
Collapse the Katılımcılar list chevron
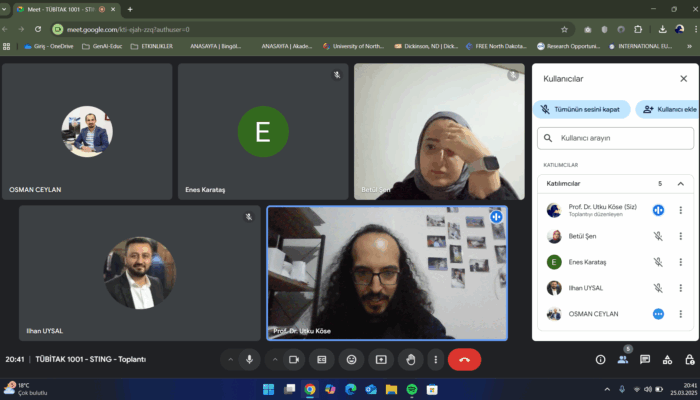(680, 184)
